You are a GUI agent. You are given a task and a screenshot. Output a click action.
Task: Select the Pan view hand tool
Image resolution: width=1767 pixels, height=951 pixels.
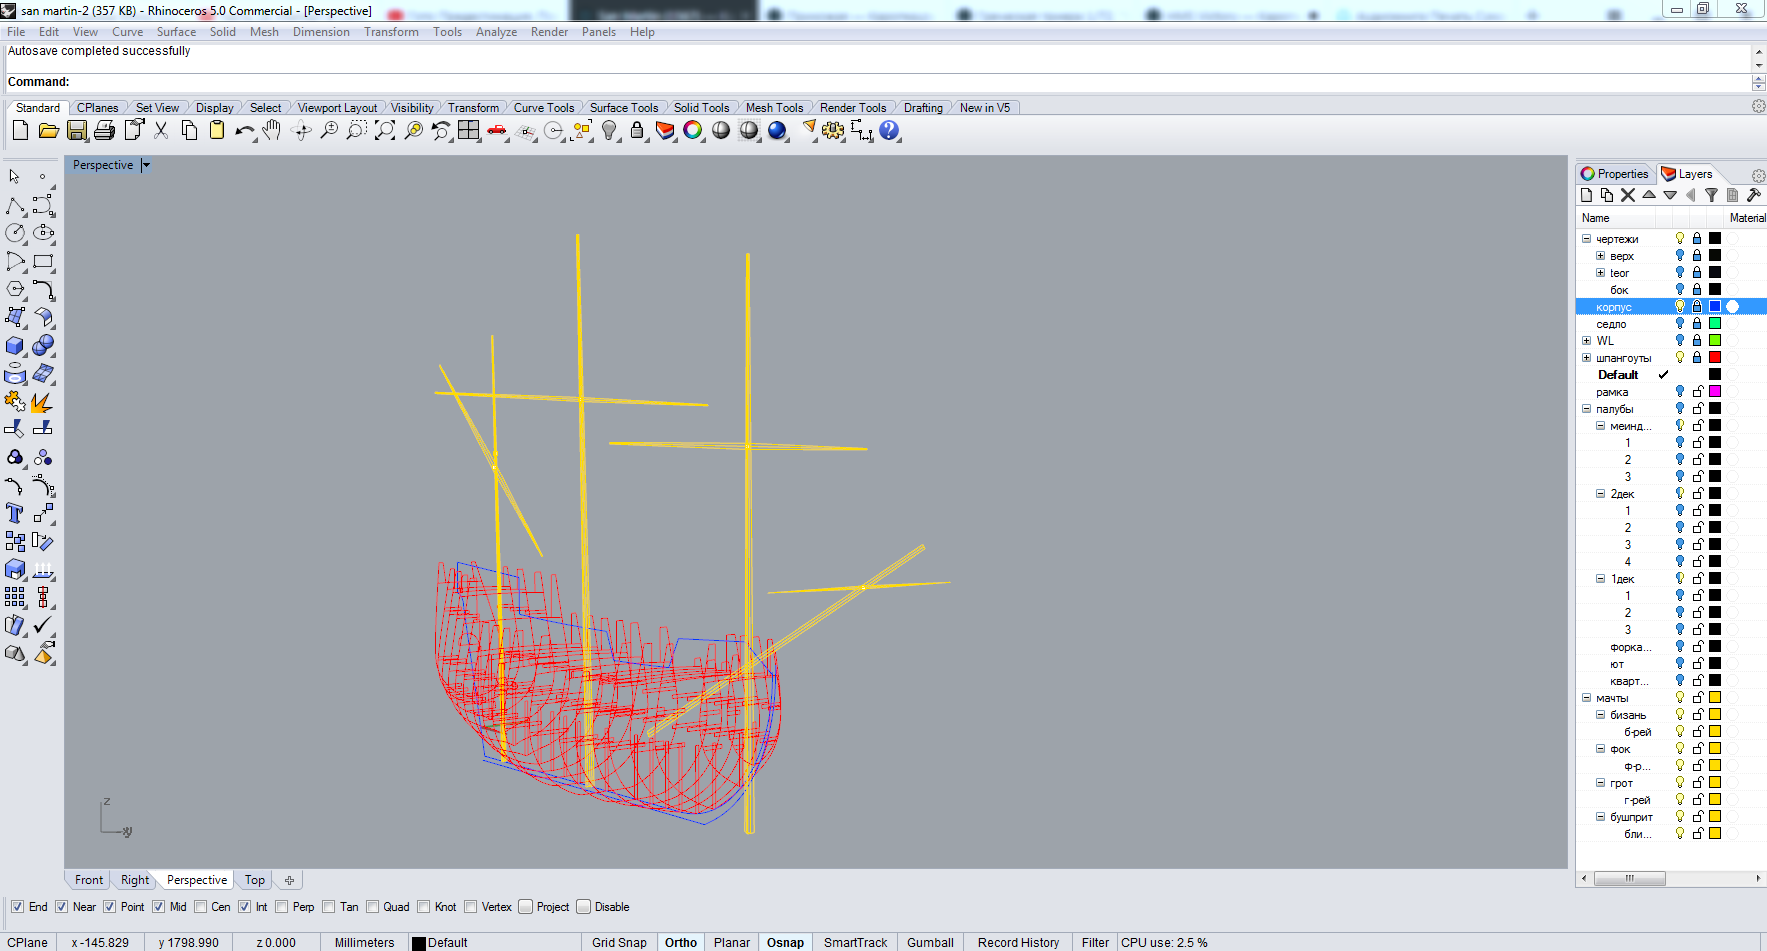click(272, 131)
